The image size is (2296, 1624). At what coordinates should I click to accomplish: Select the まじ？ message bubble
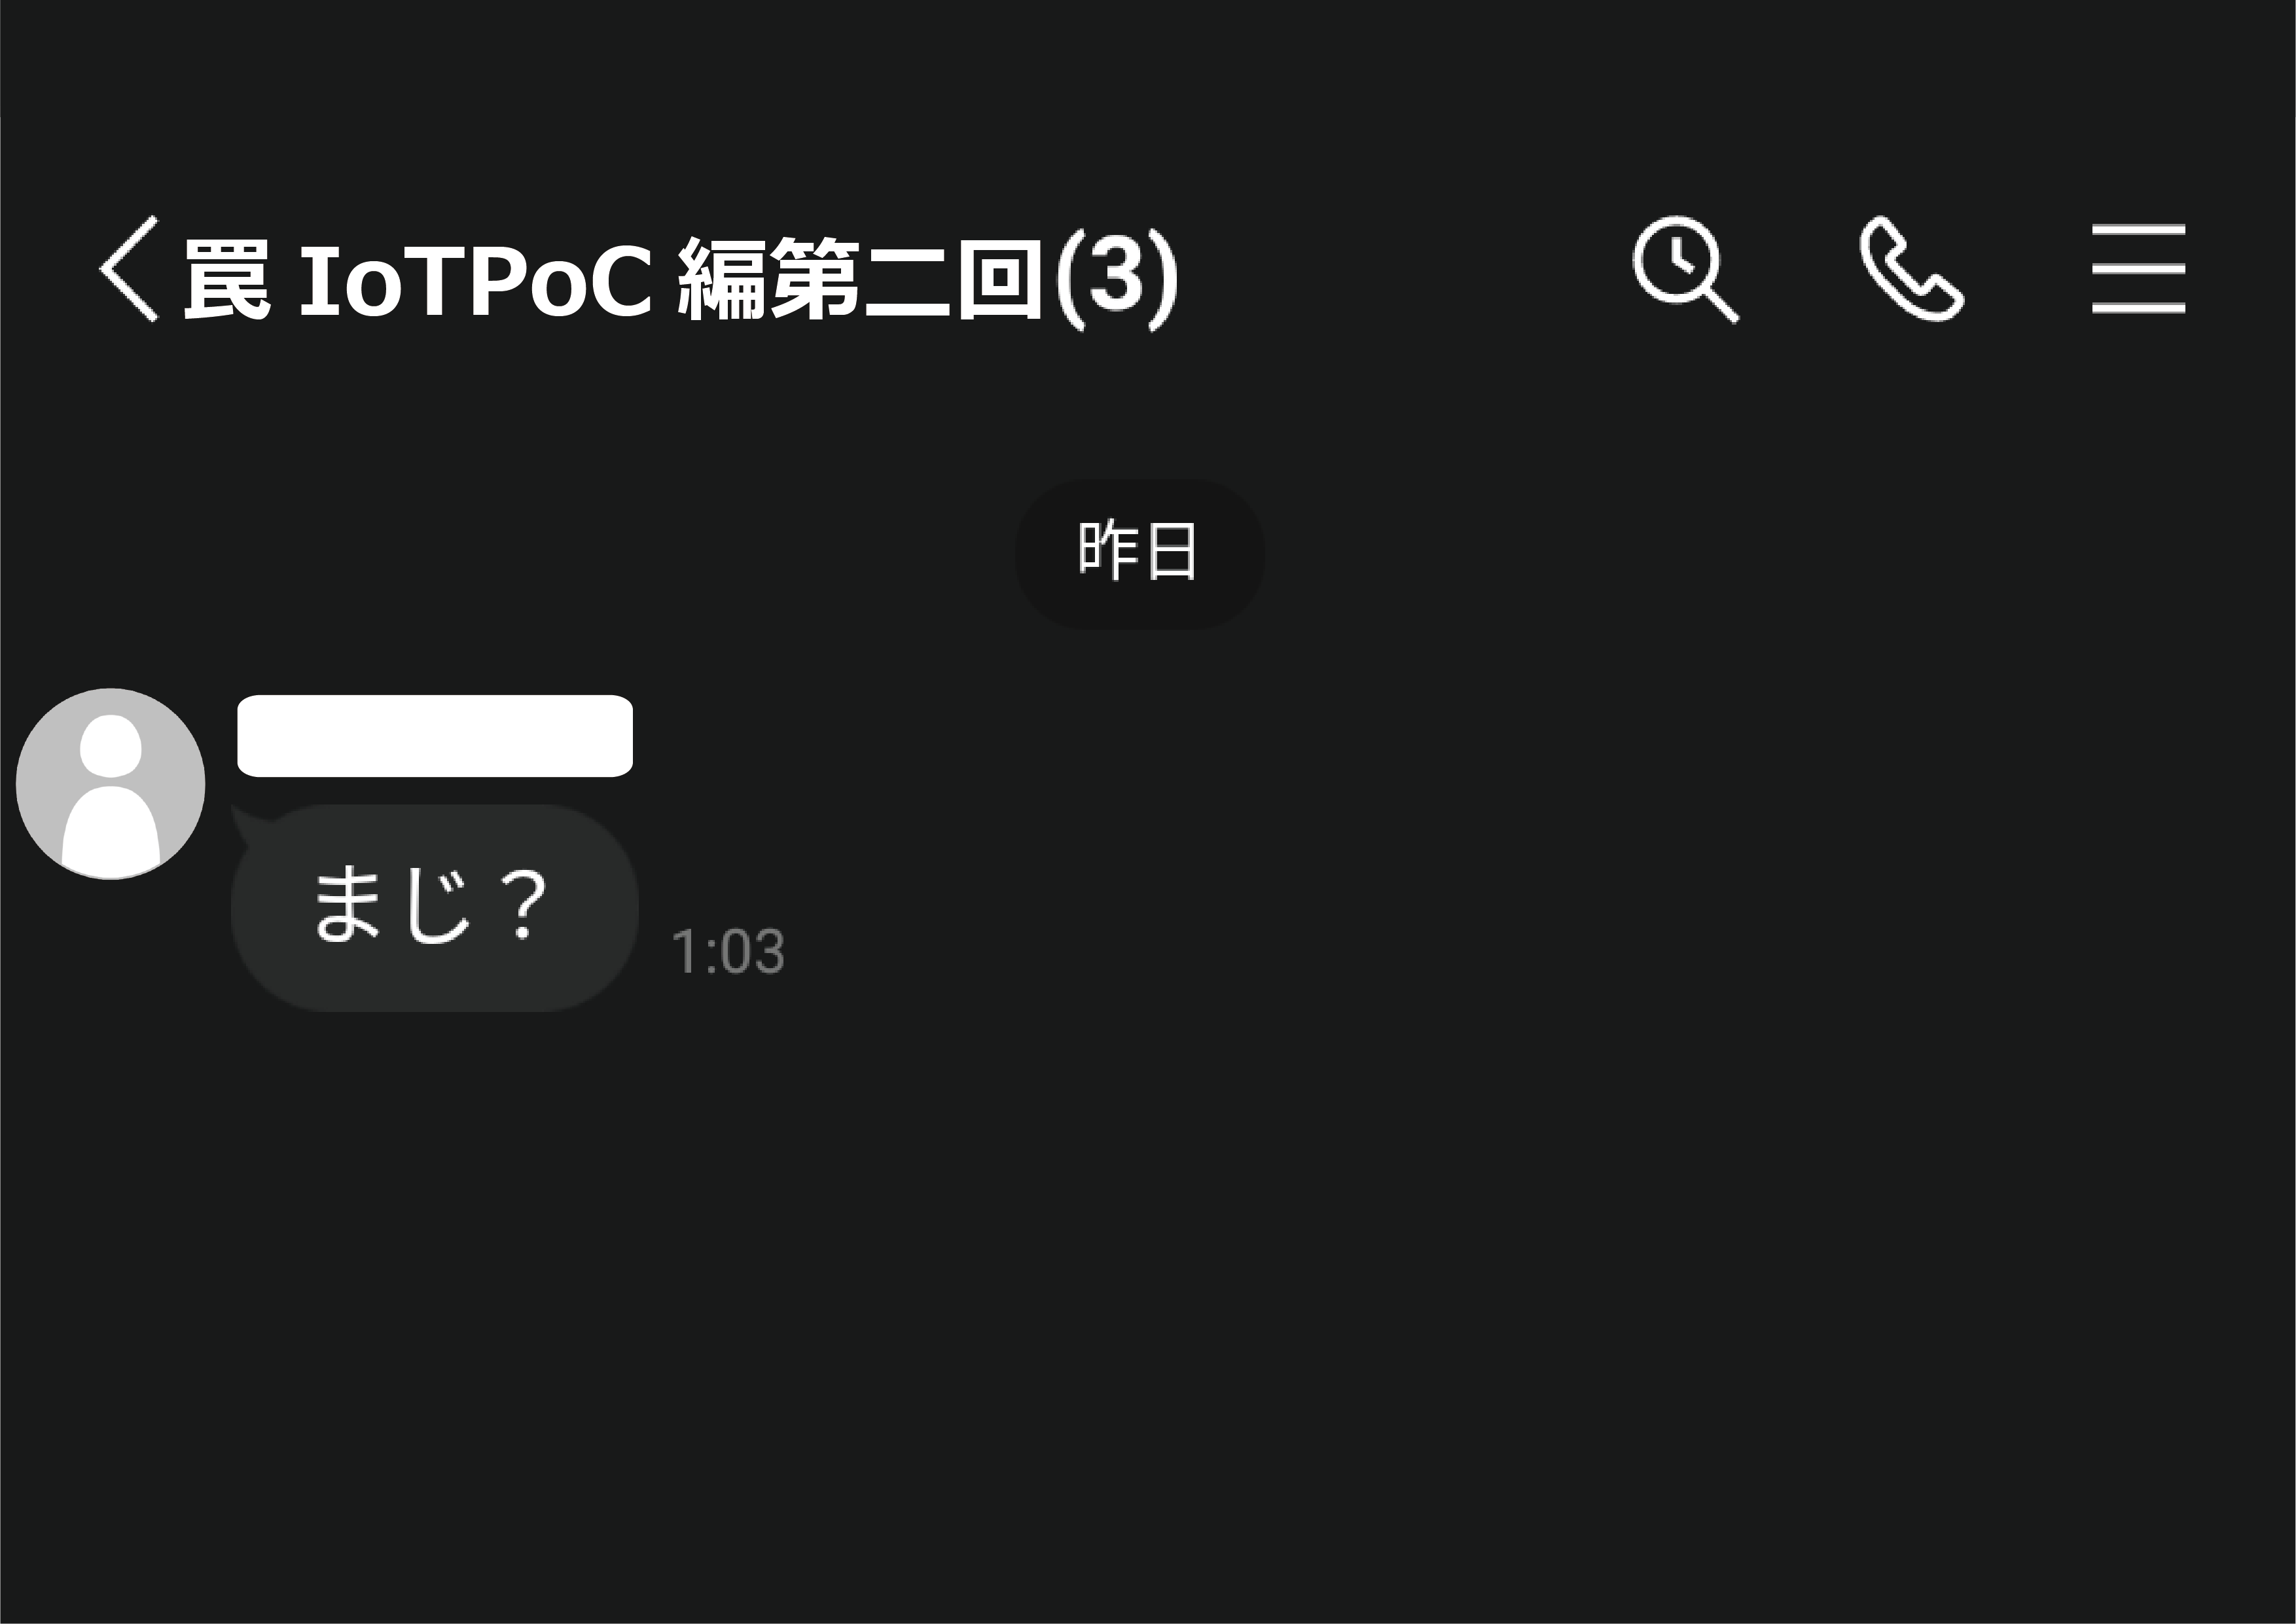pyautogui.click(x=435, y=908)
